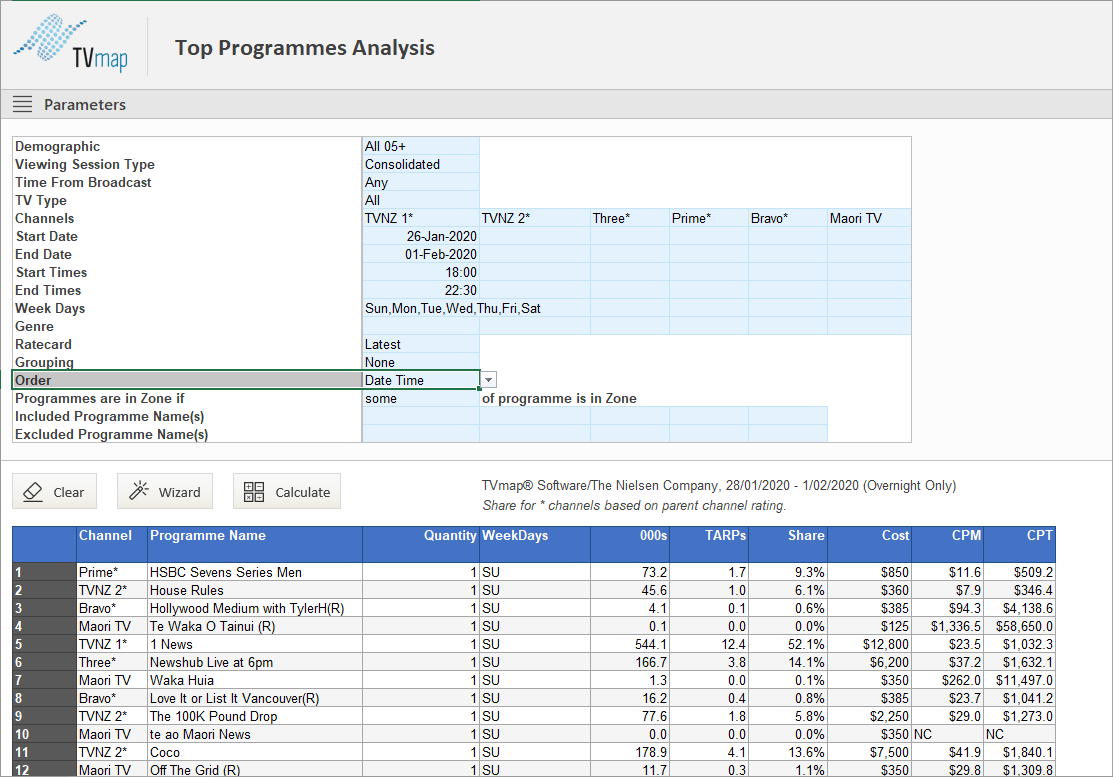This screenshot has width=1113, height=777.
Task: Click the 000s column header
Action: tap(630, 544)
